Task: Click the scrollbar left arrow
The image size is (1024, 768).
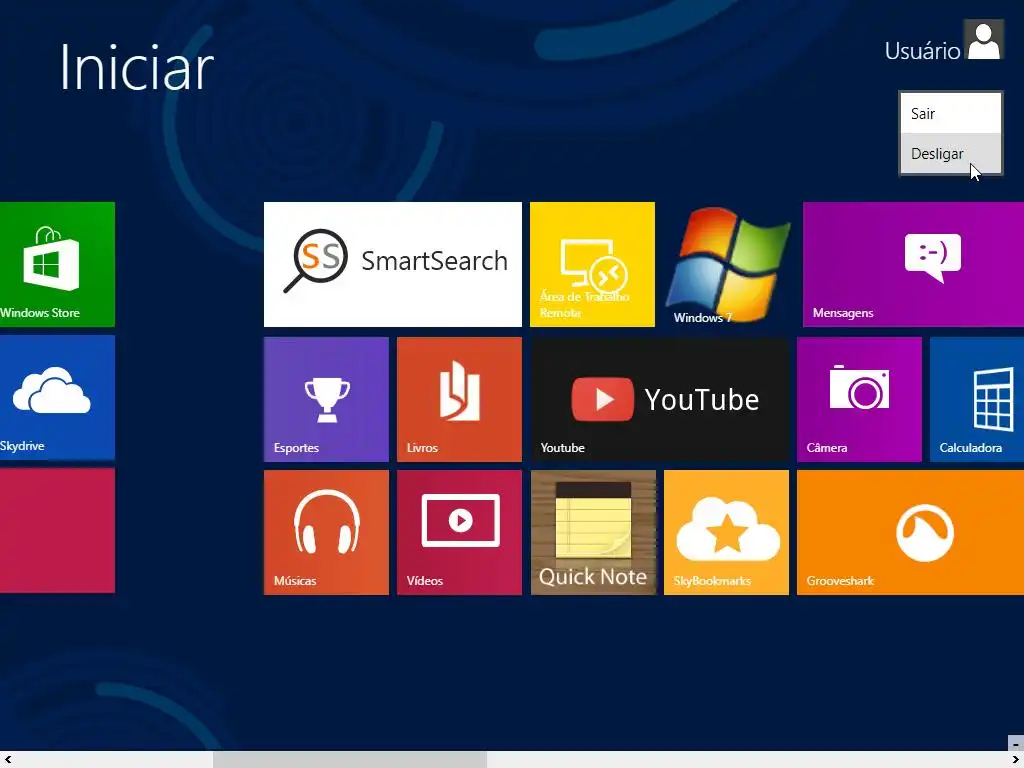Action: pyautogui.click(x=8, y=760)
